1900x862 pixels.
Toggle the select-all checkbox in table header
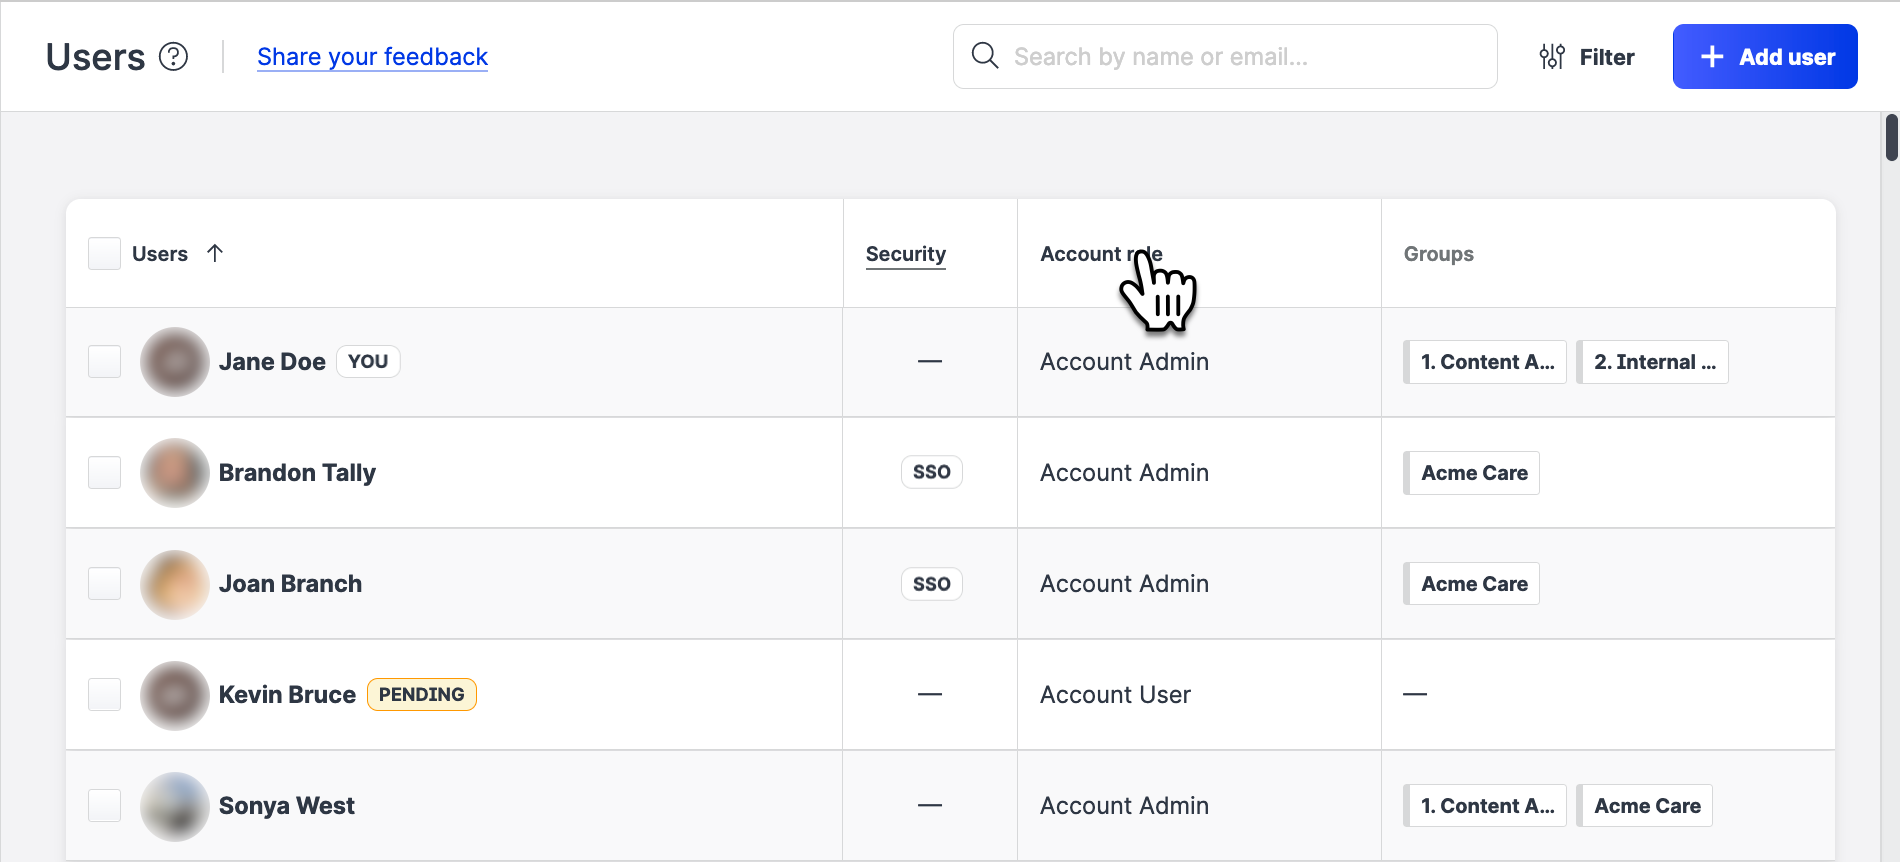(105, 254)
